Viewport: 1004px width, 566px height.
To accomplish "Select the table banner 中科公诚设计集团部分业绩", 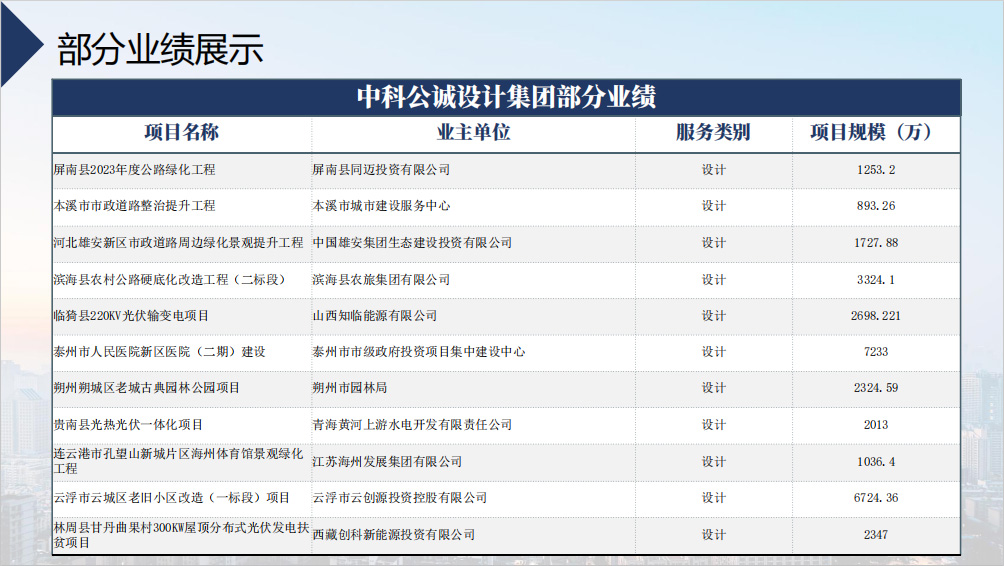I will [x=506, y=97].
